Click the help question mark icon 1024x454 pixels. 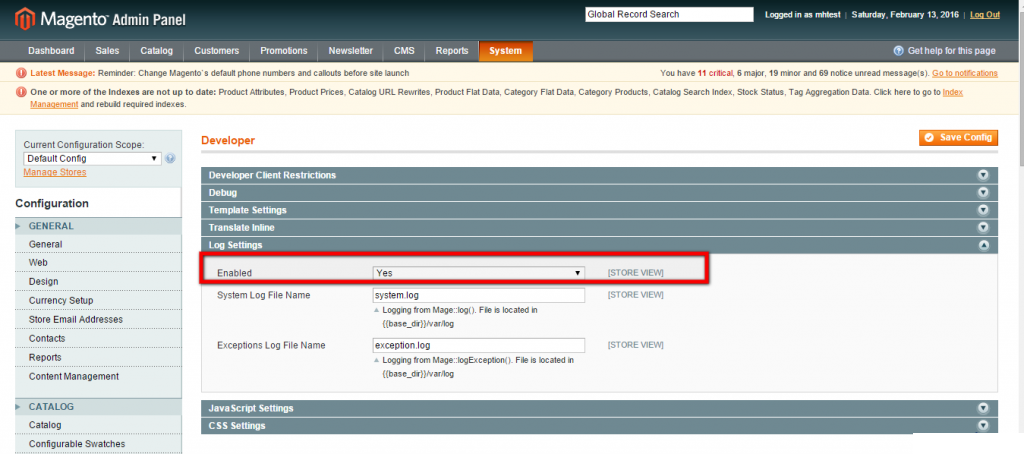click(899, 51)
